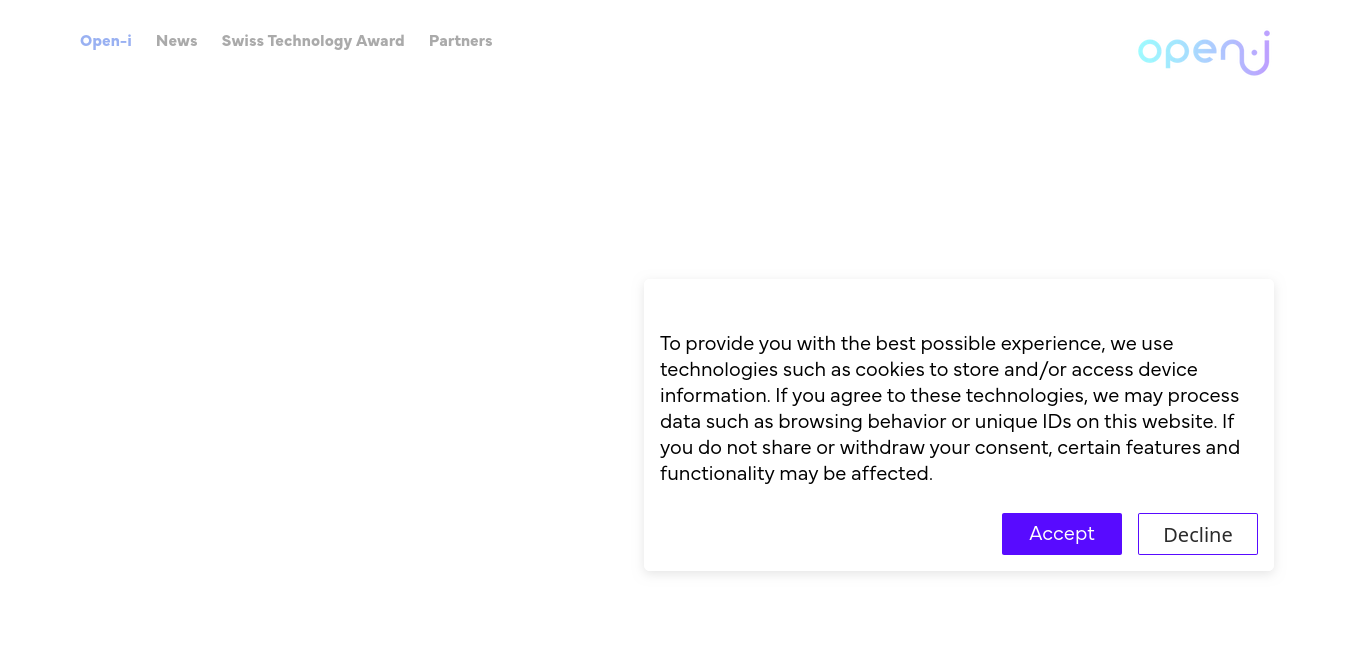This screenshot has height=651, width=1366.
Task: Go to Swiss Technology Award page
Action: 313,41
